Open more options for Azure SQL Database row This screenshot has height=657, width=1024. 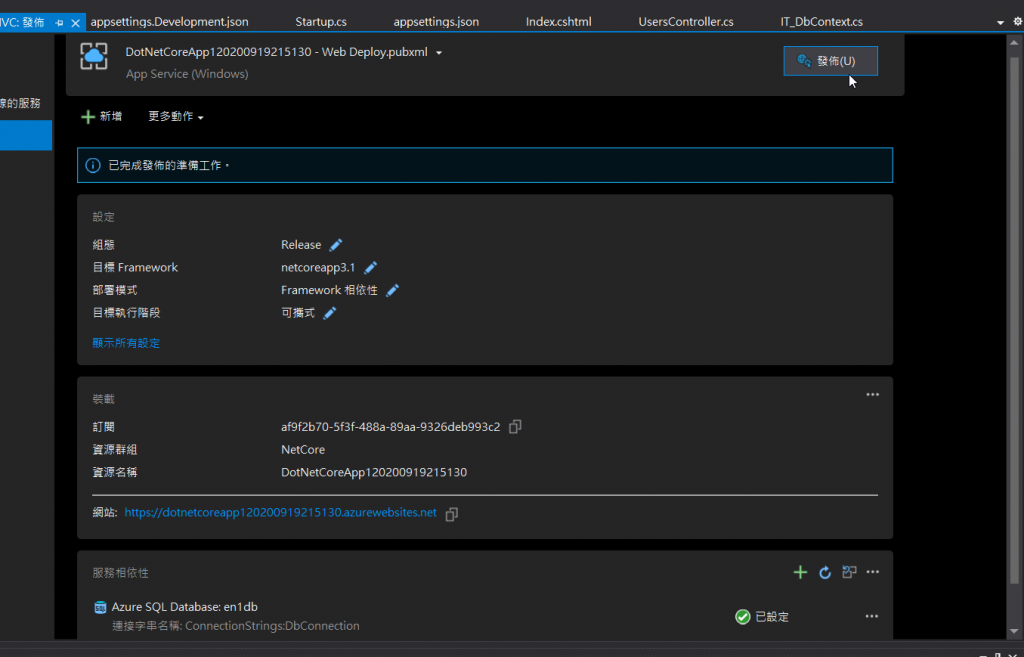(871, 617)
